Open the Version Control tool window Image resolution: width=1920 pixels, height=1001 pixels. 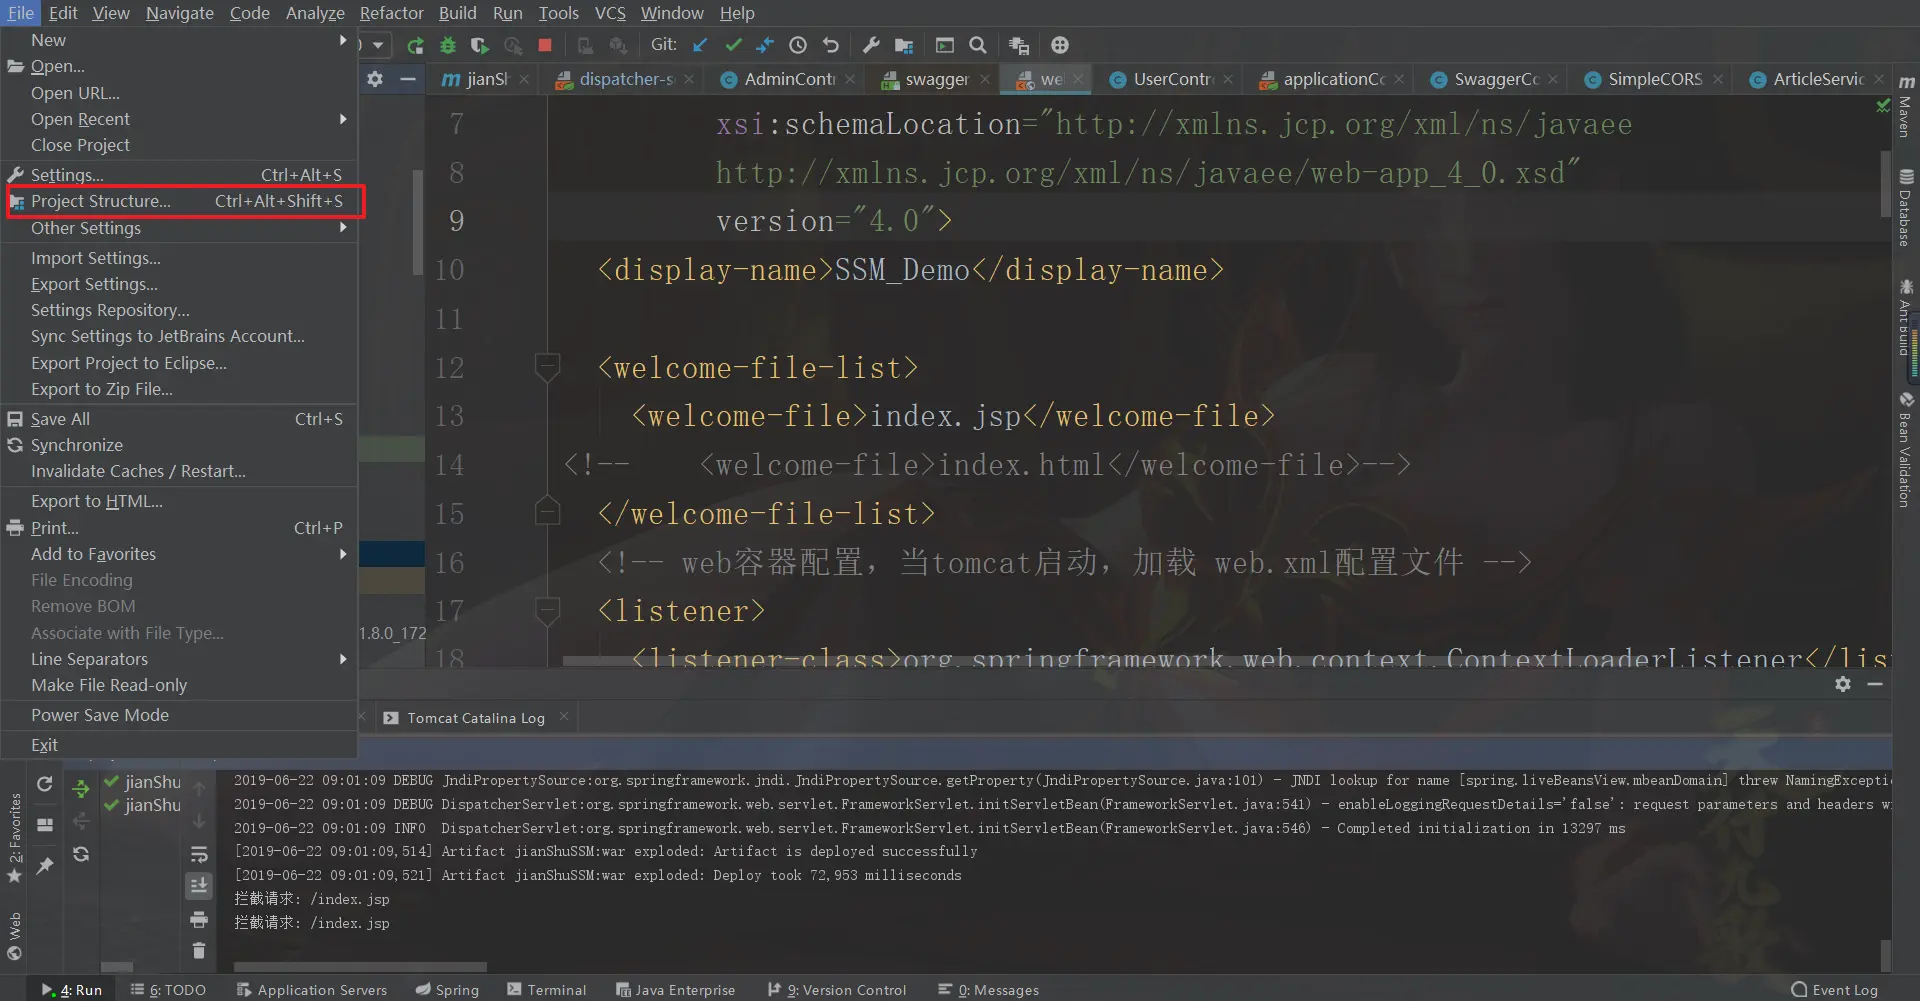point(837,990)
